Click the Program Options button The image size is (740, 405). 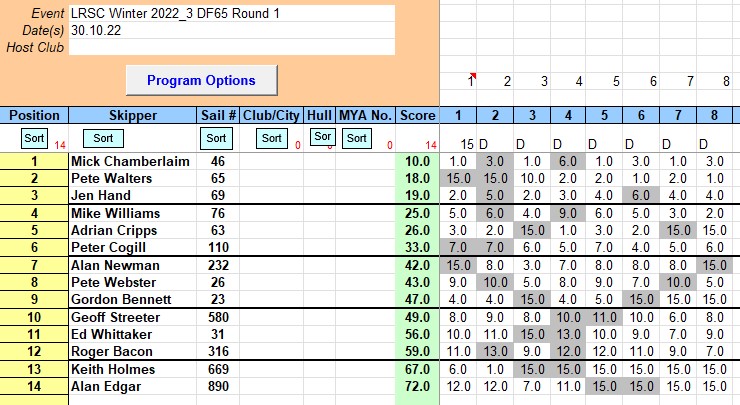(x=201, y=80)
